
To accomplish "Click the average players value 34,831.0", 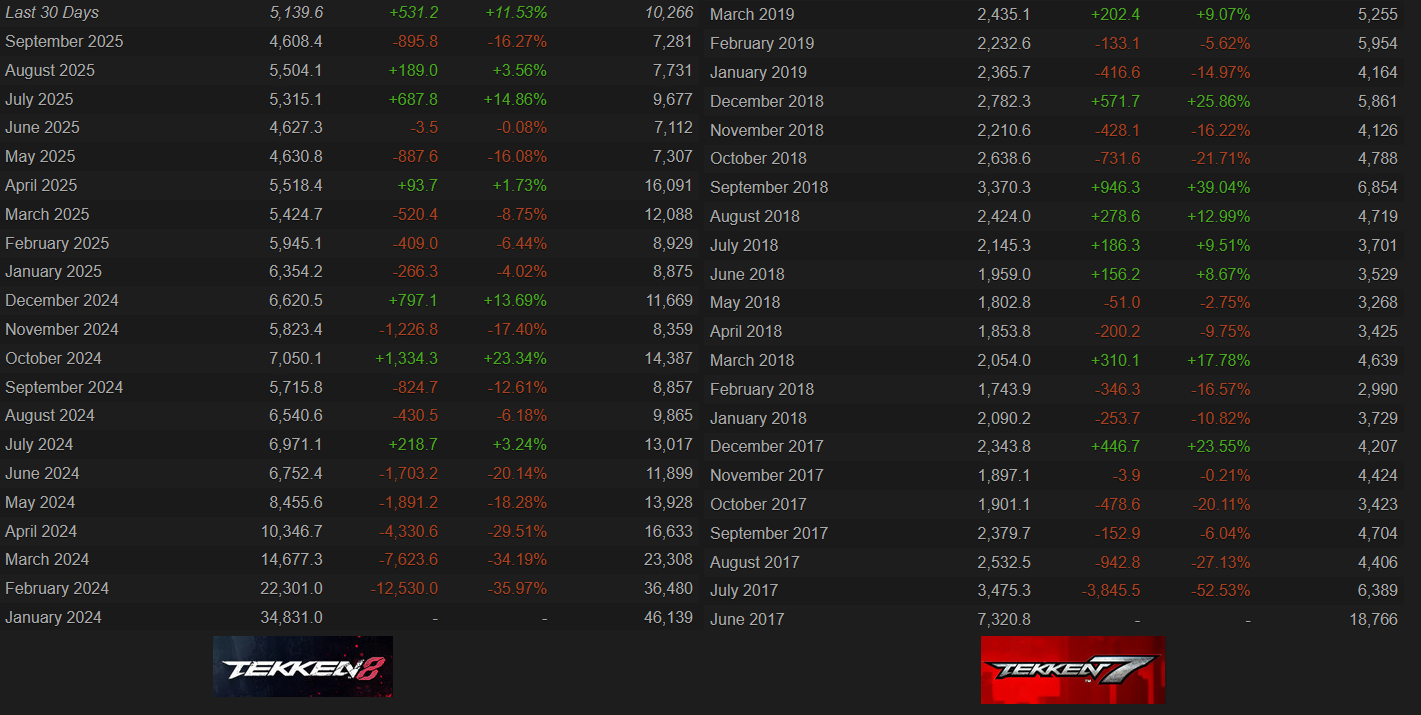I will (292, 617).
